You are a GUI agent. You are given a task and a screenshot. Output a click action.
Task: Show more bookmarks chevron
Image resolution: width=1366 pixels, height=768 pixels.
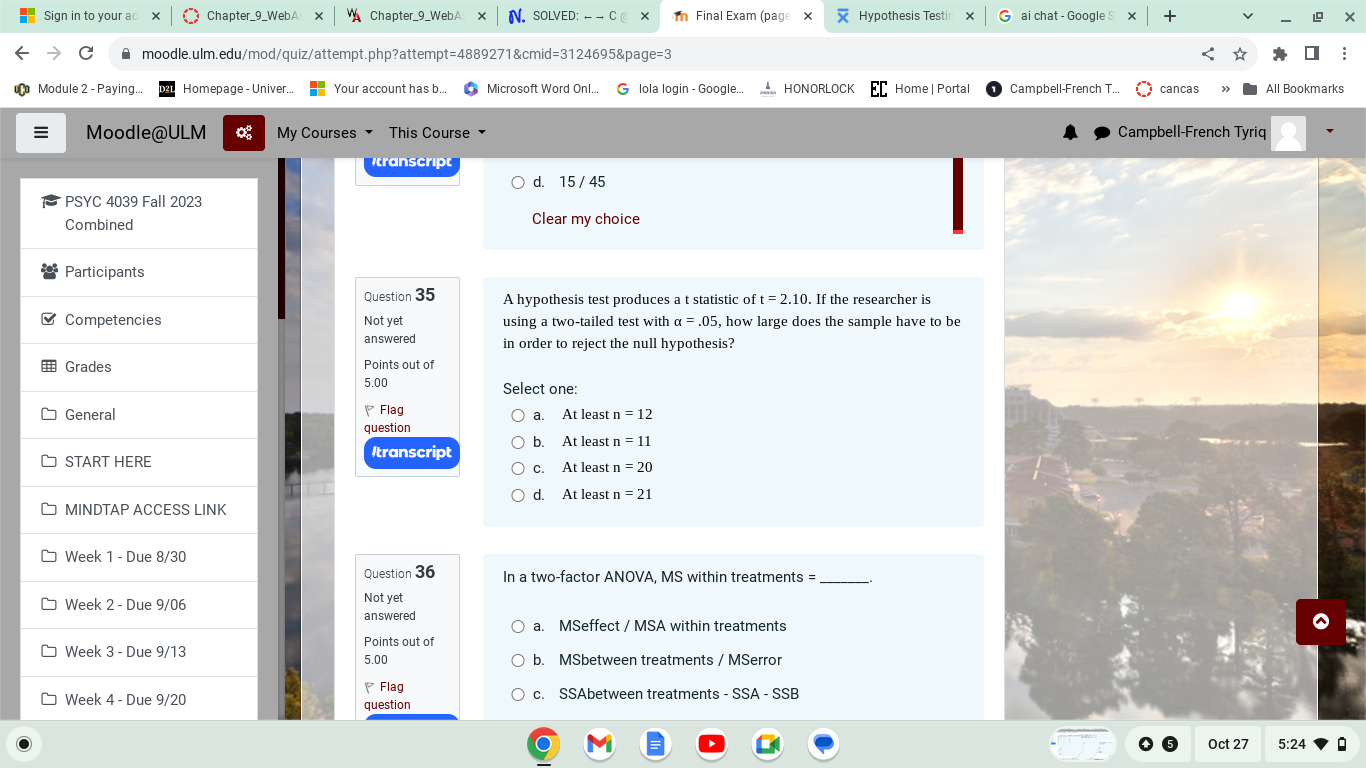(x=1225, y=89)
